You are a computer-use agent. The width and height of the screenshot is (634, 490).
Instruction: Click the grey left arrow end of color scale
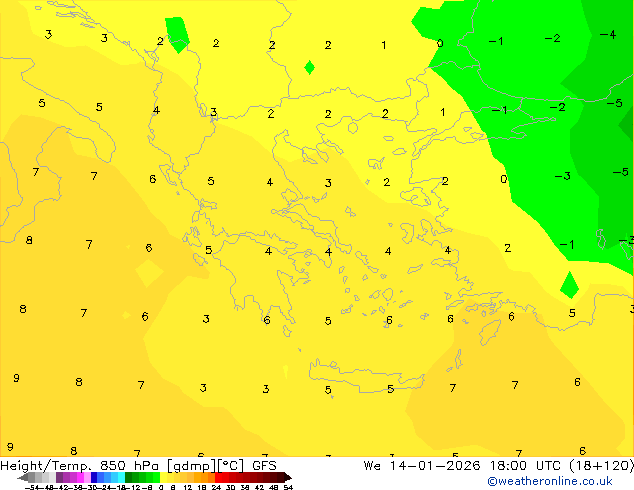click(23, 477)
